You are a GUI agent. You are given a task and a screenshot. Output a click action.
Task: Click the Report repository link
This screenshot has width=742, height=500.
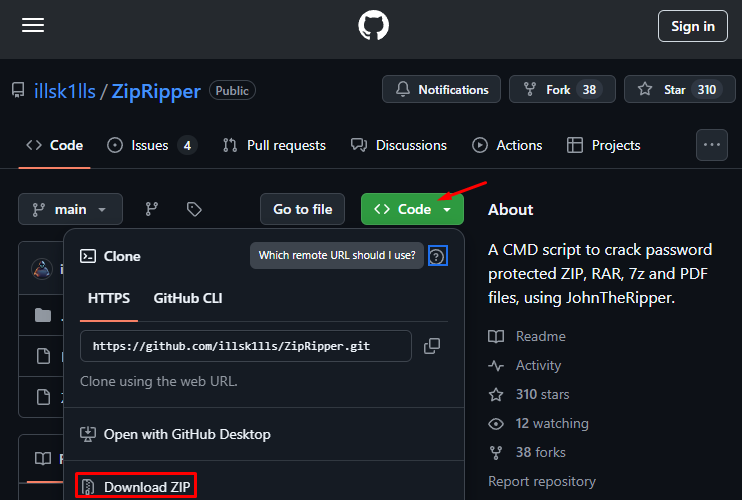click(x=542, y=481)
